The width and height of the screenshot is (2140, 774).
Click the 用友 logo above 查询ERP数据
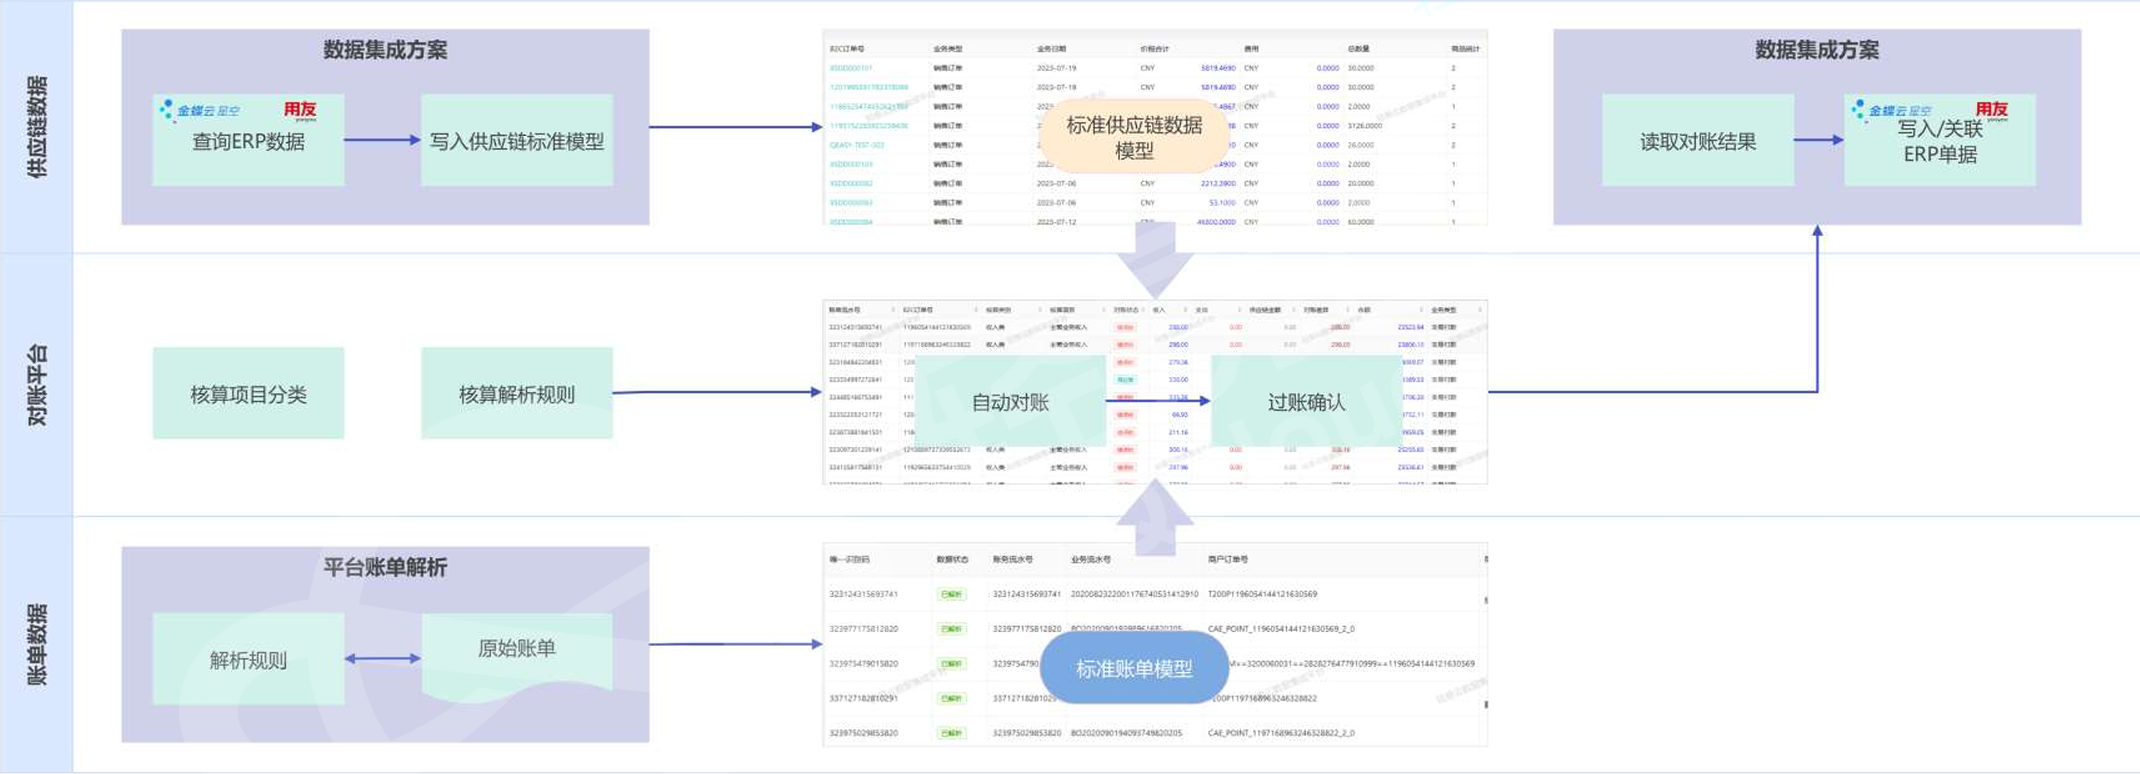pos(299,110)
